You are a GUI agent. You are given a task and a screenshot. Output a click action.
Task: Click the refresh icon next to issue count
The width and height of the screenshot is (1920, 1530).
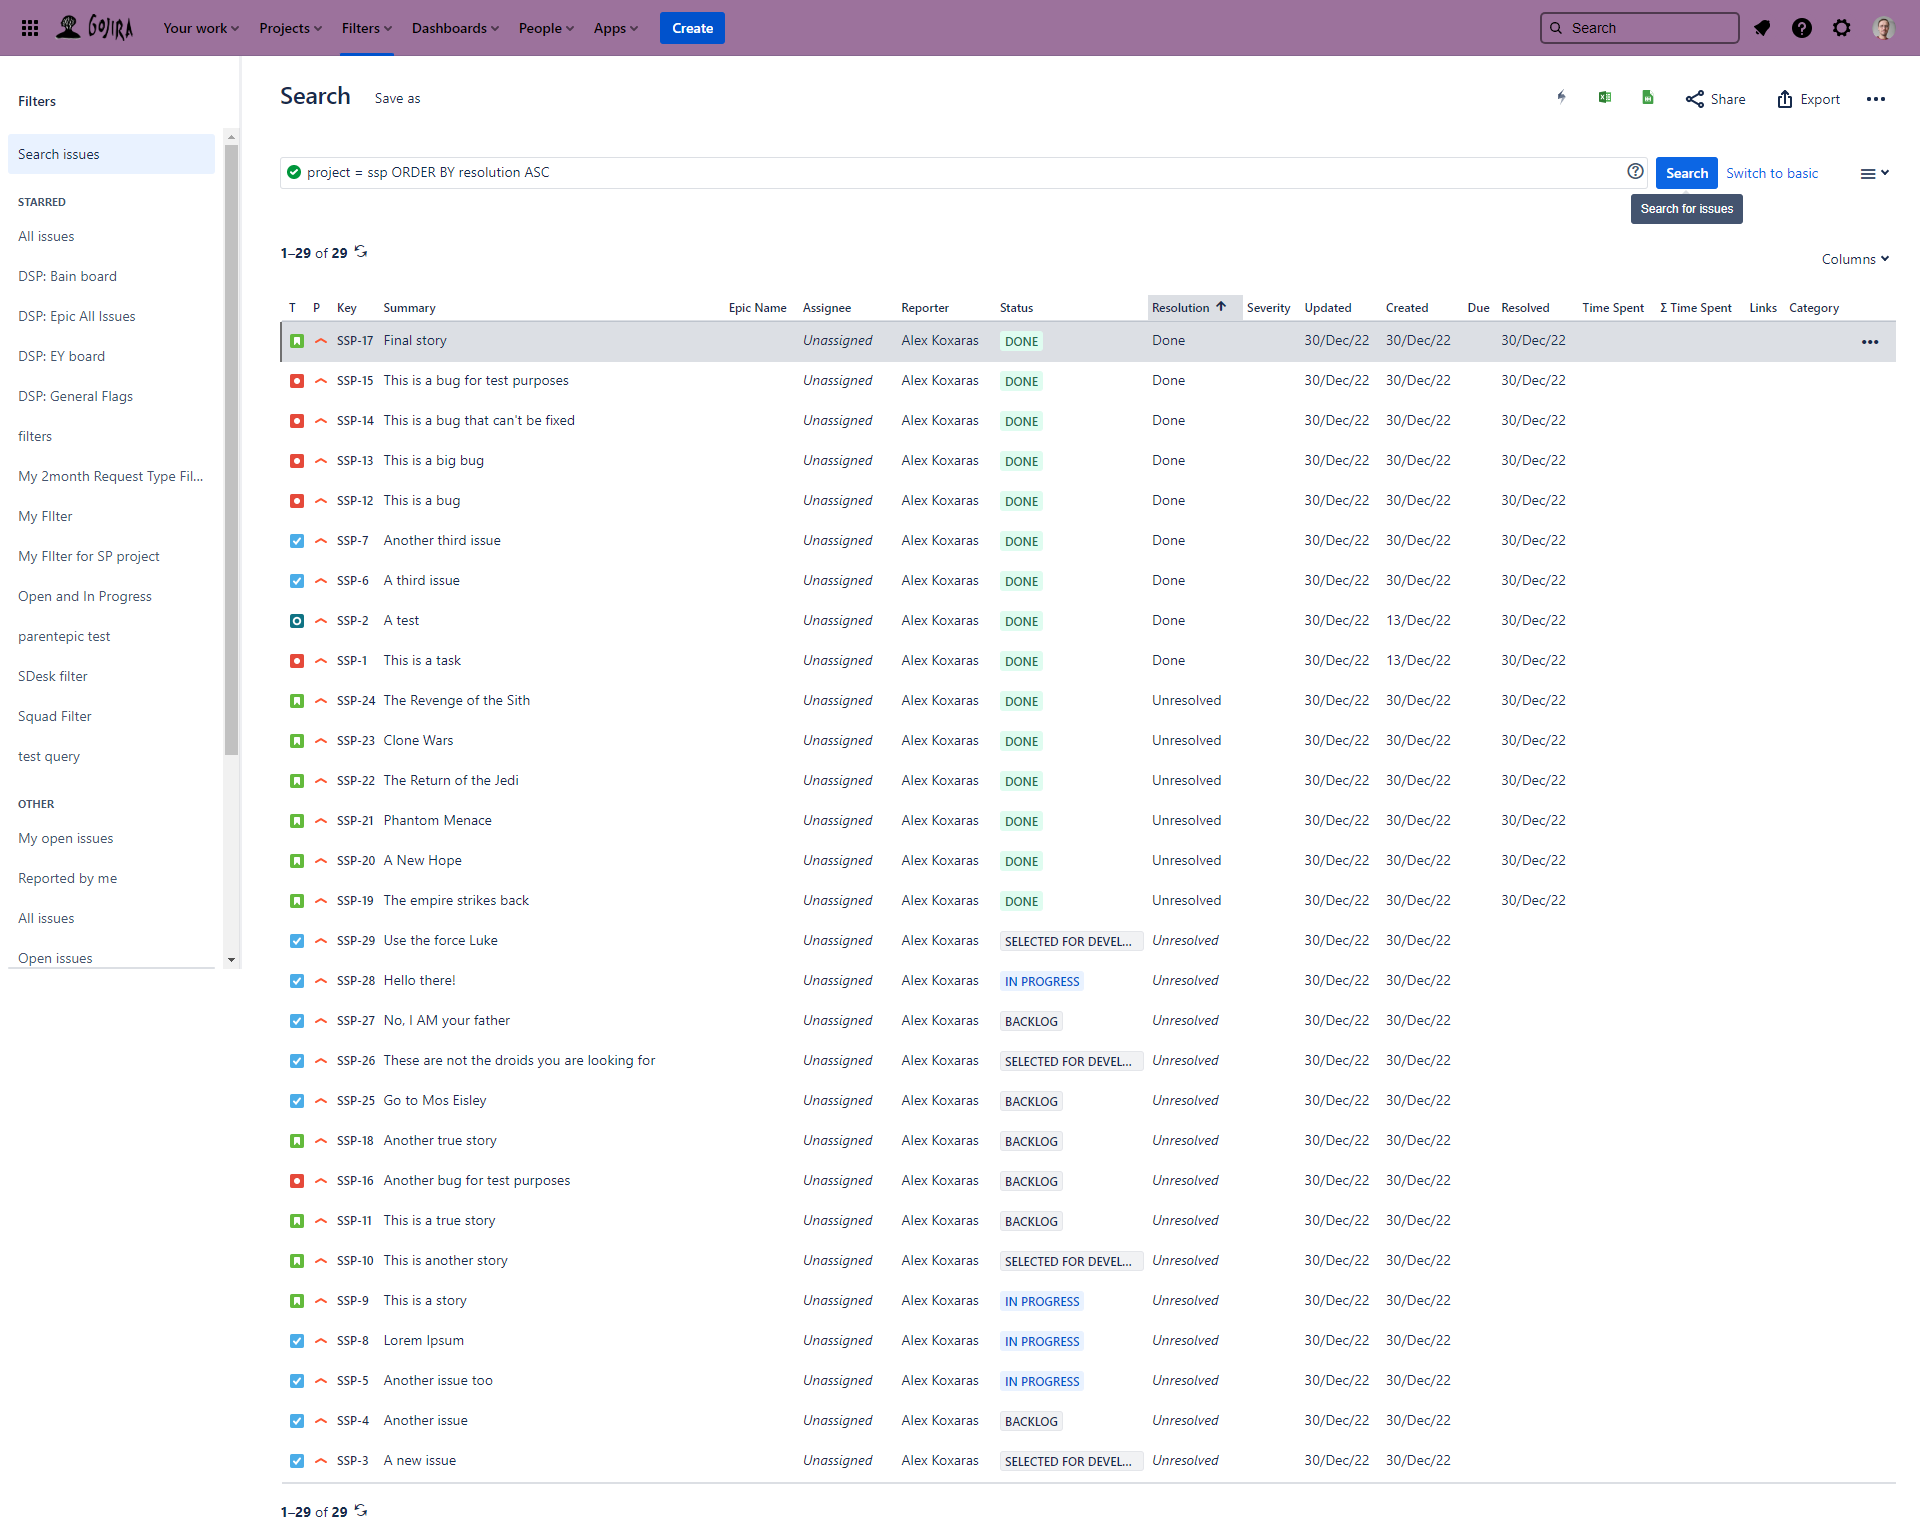click(x=359, y=251)
